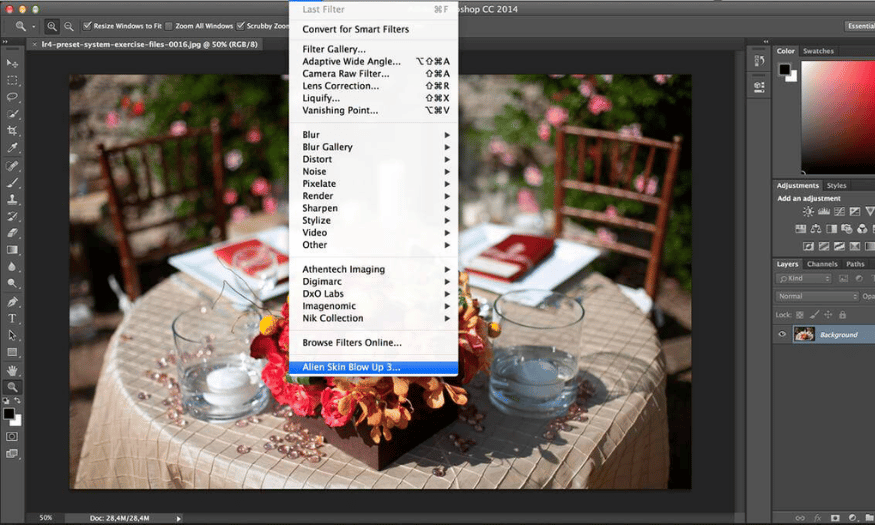Select the Crop tool
This screenshot has height=525, width=875.
point(12,131)
